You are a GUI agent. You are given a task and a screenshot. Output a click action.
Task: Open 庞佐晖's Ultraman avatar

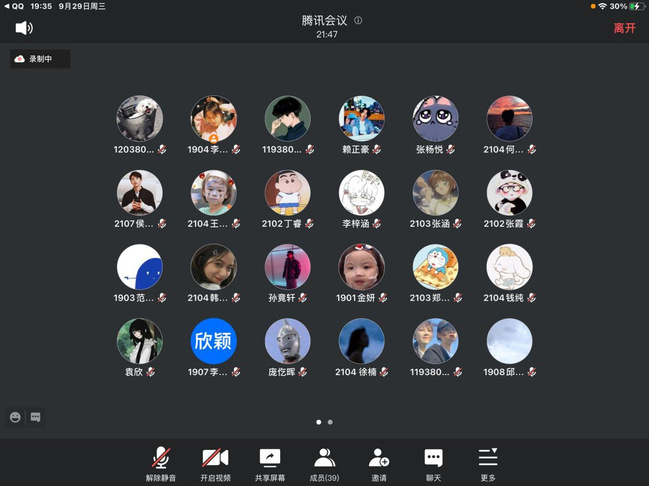coord(288,341)
